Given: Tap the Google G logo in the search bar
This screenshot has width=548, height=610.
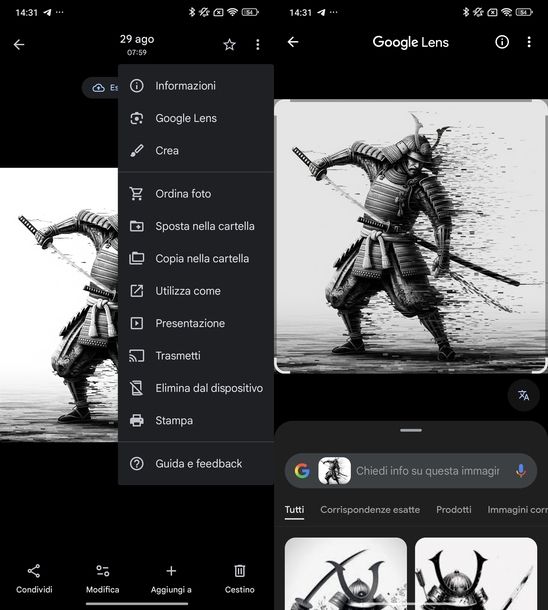Looking at the screenshot, I should pyautogui.click(x=302, y=471).
